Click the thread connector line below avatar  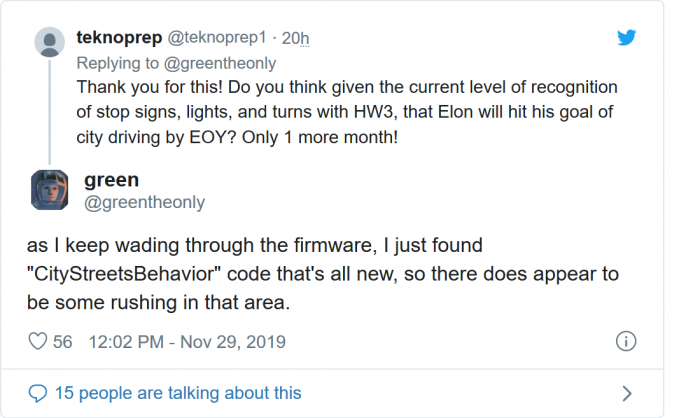pos(50,110)
